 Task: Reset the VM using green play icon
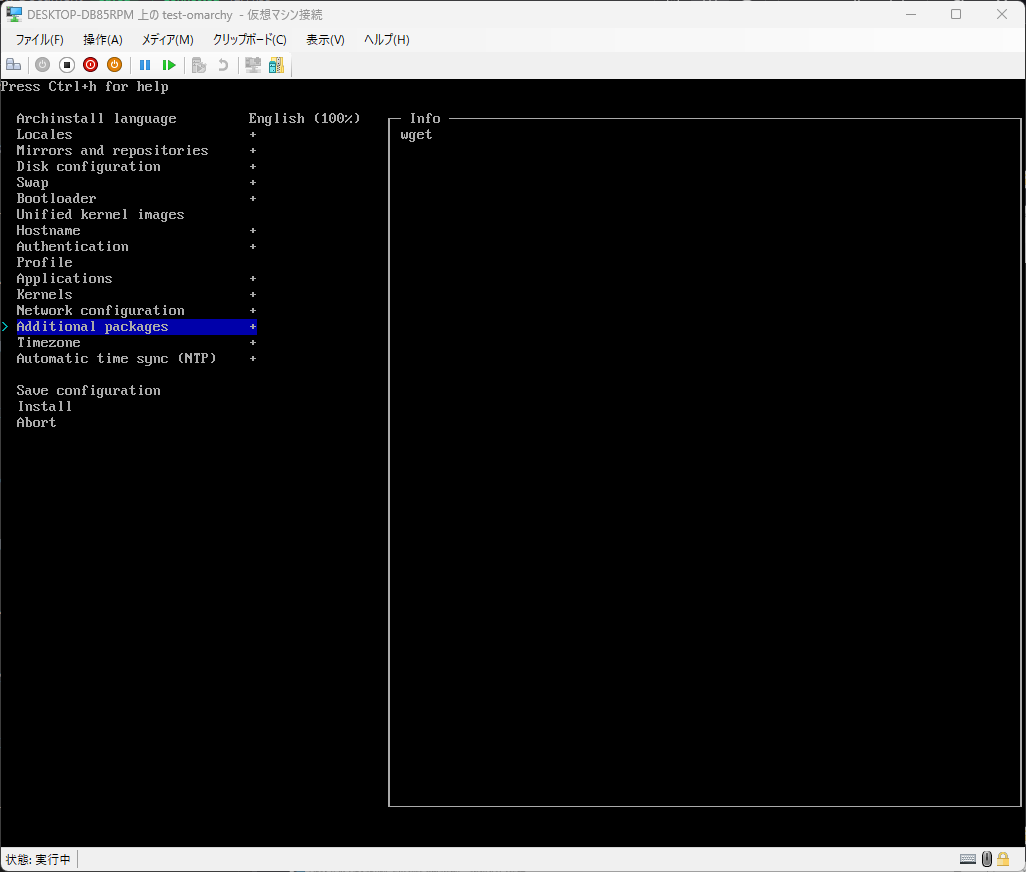pos(169,65)
